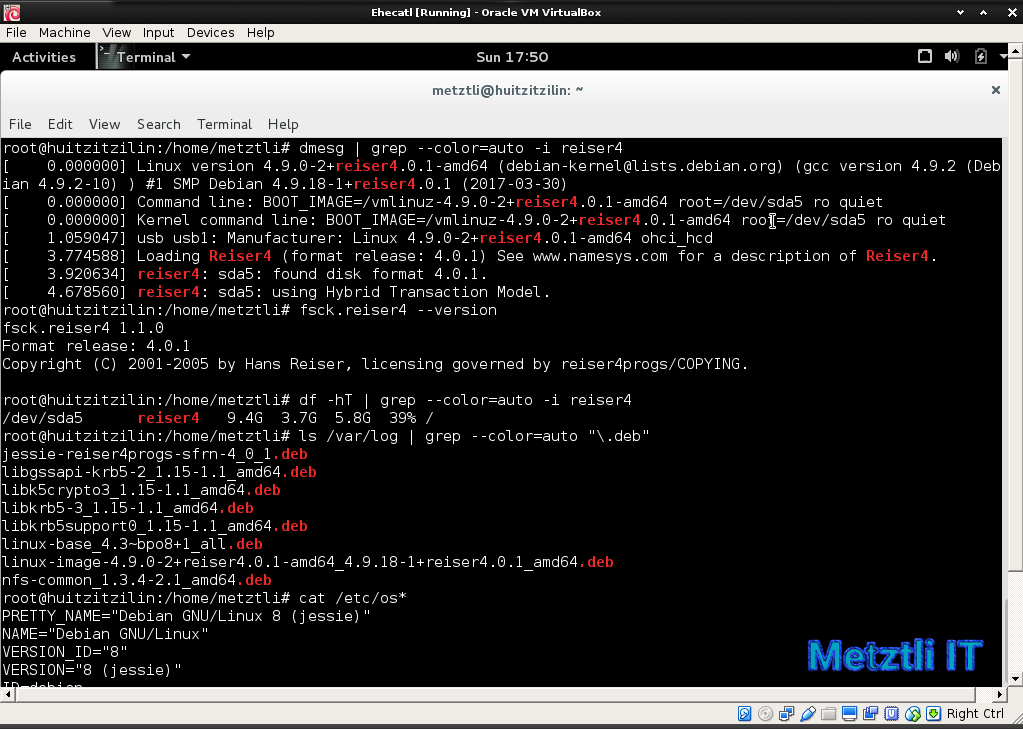Click the line "Format release: 4.0.1"

click(96, 346)
